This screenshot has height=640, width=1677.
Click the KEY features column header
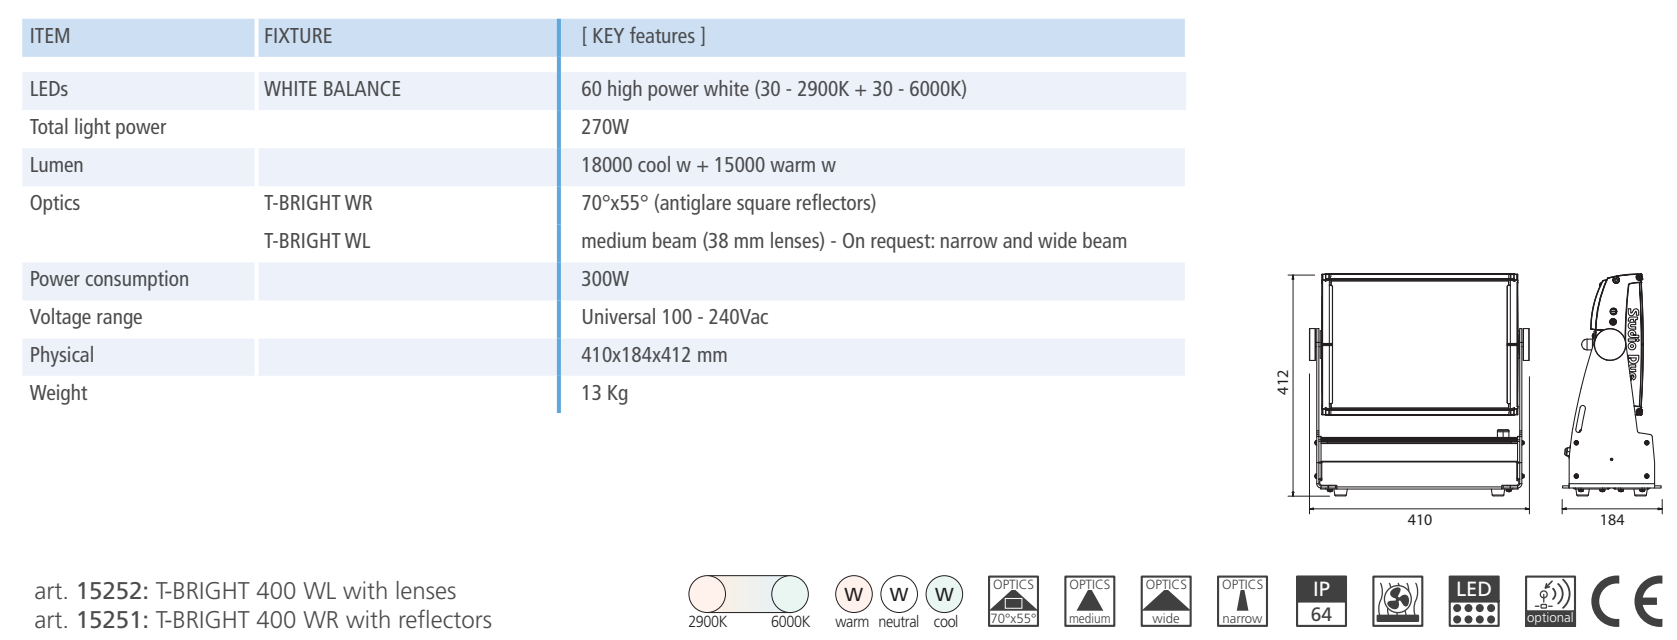(643, 37)
